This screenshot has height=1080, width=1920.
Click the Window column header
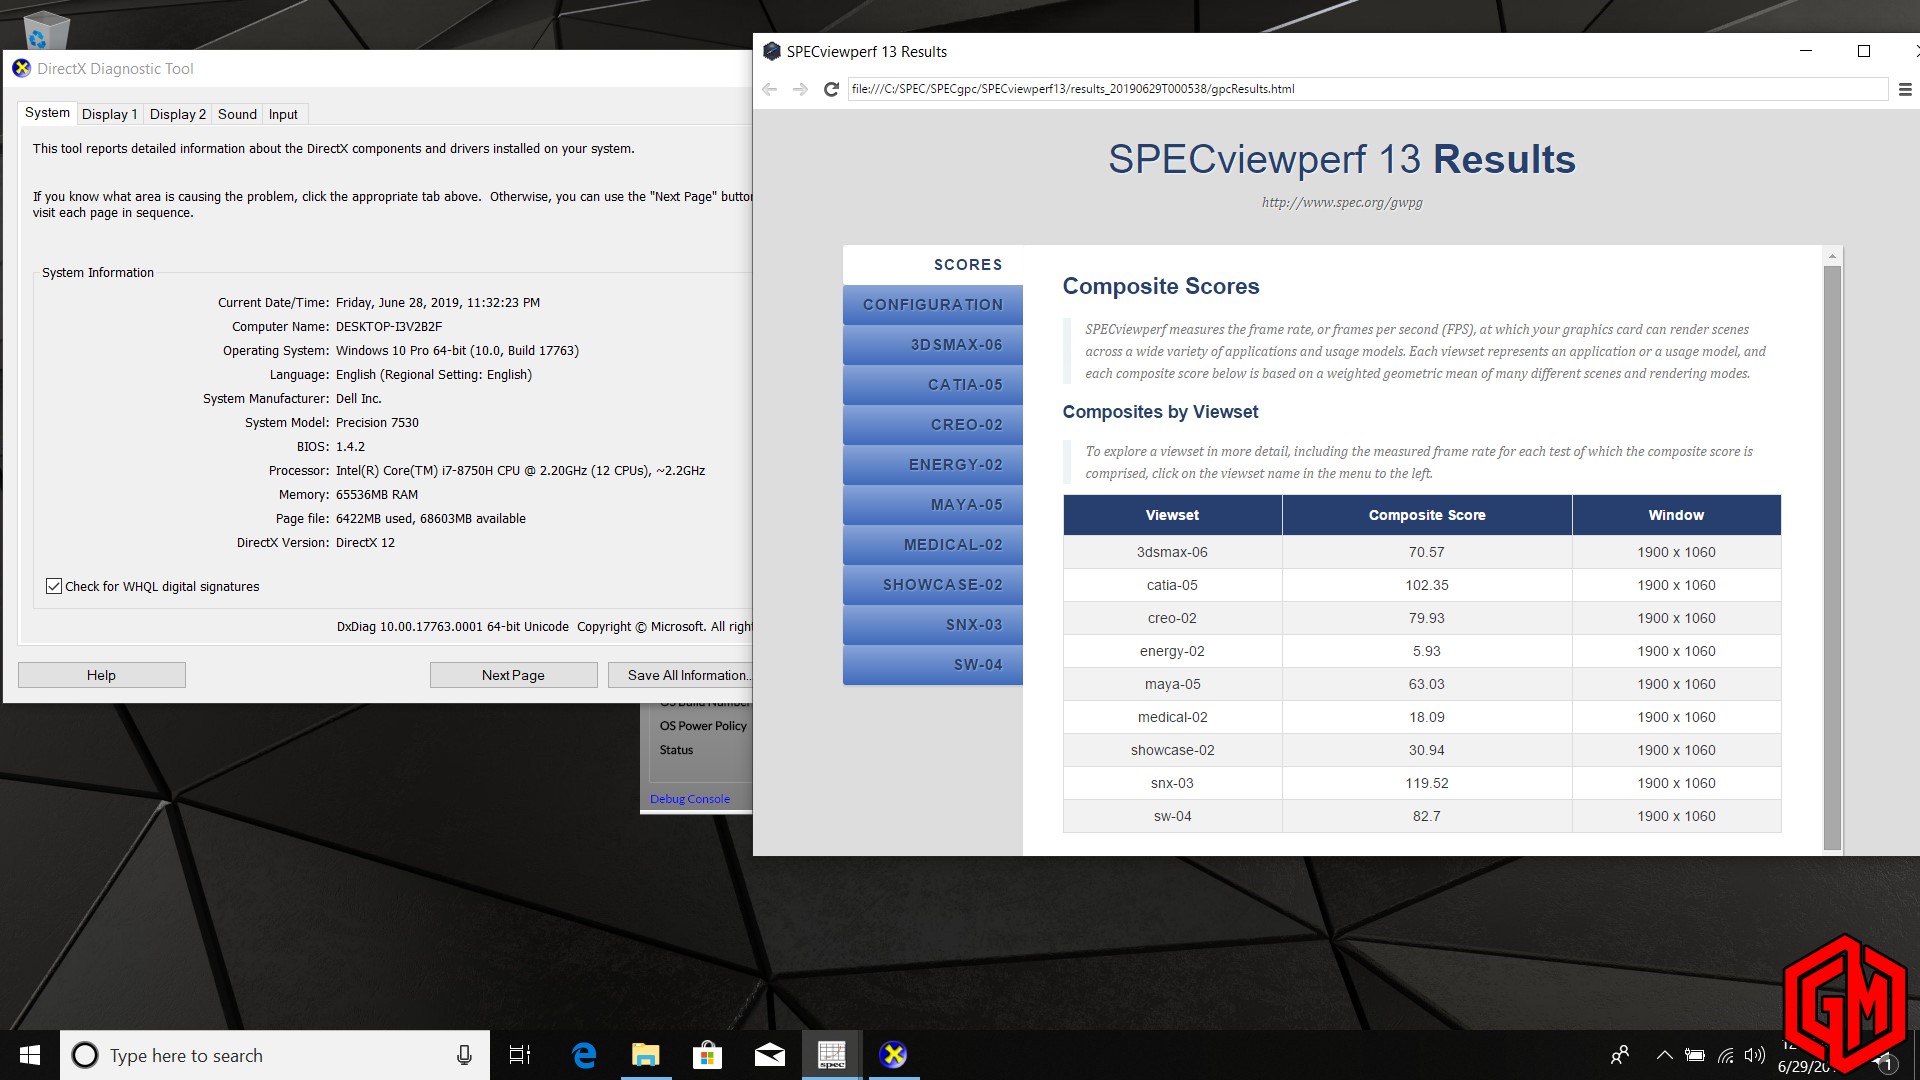[x=1676, y=515]
